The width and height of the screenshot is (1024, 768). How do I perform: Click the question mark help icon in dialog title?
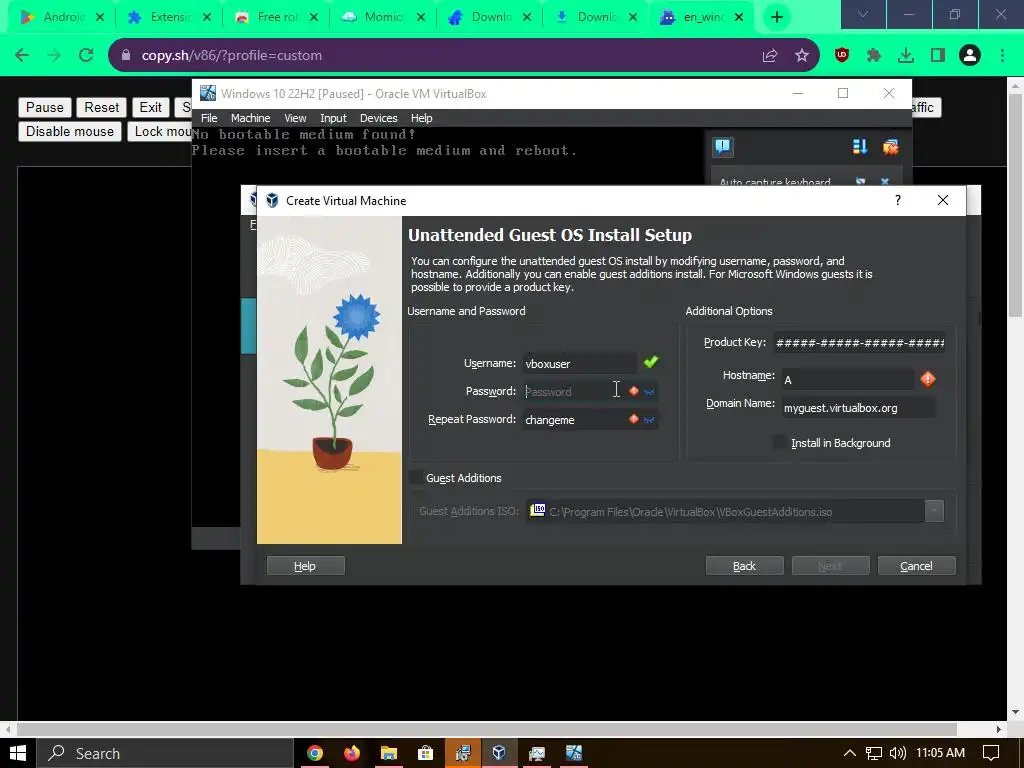[898, 200]
